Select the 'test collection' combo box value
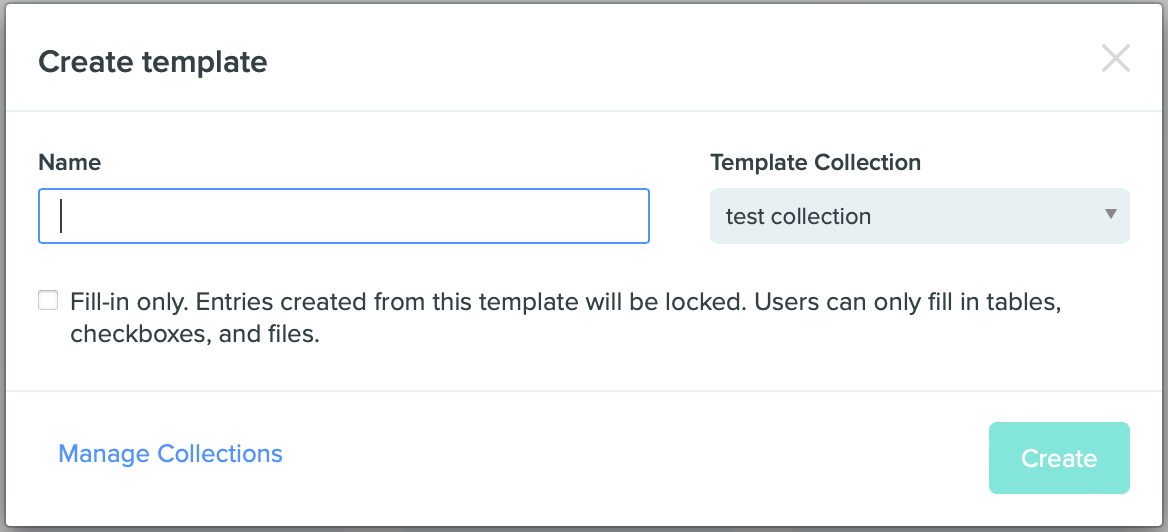This screenshot has height=532, width=1168. click(799, 216)
